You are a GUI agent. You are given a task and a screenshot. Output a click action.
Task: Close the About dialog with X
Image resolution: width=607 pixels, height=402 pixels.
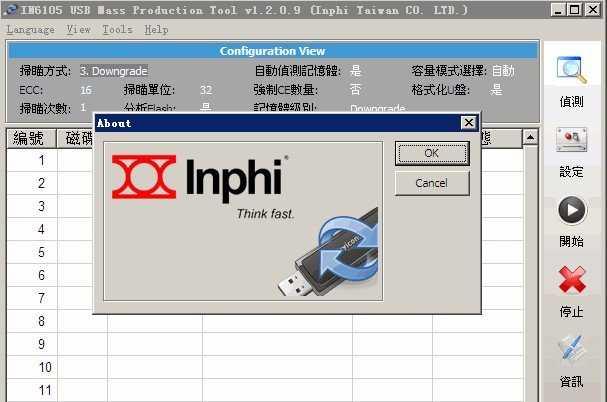468,122
